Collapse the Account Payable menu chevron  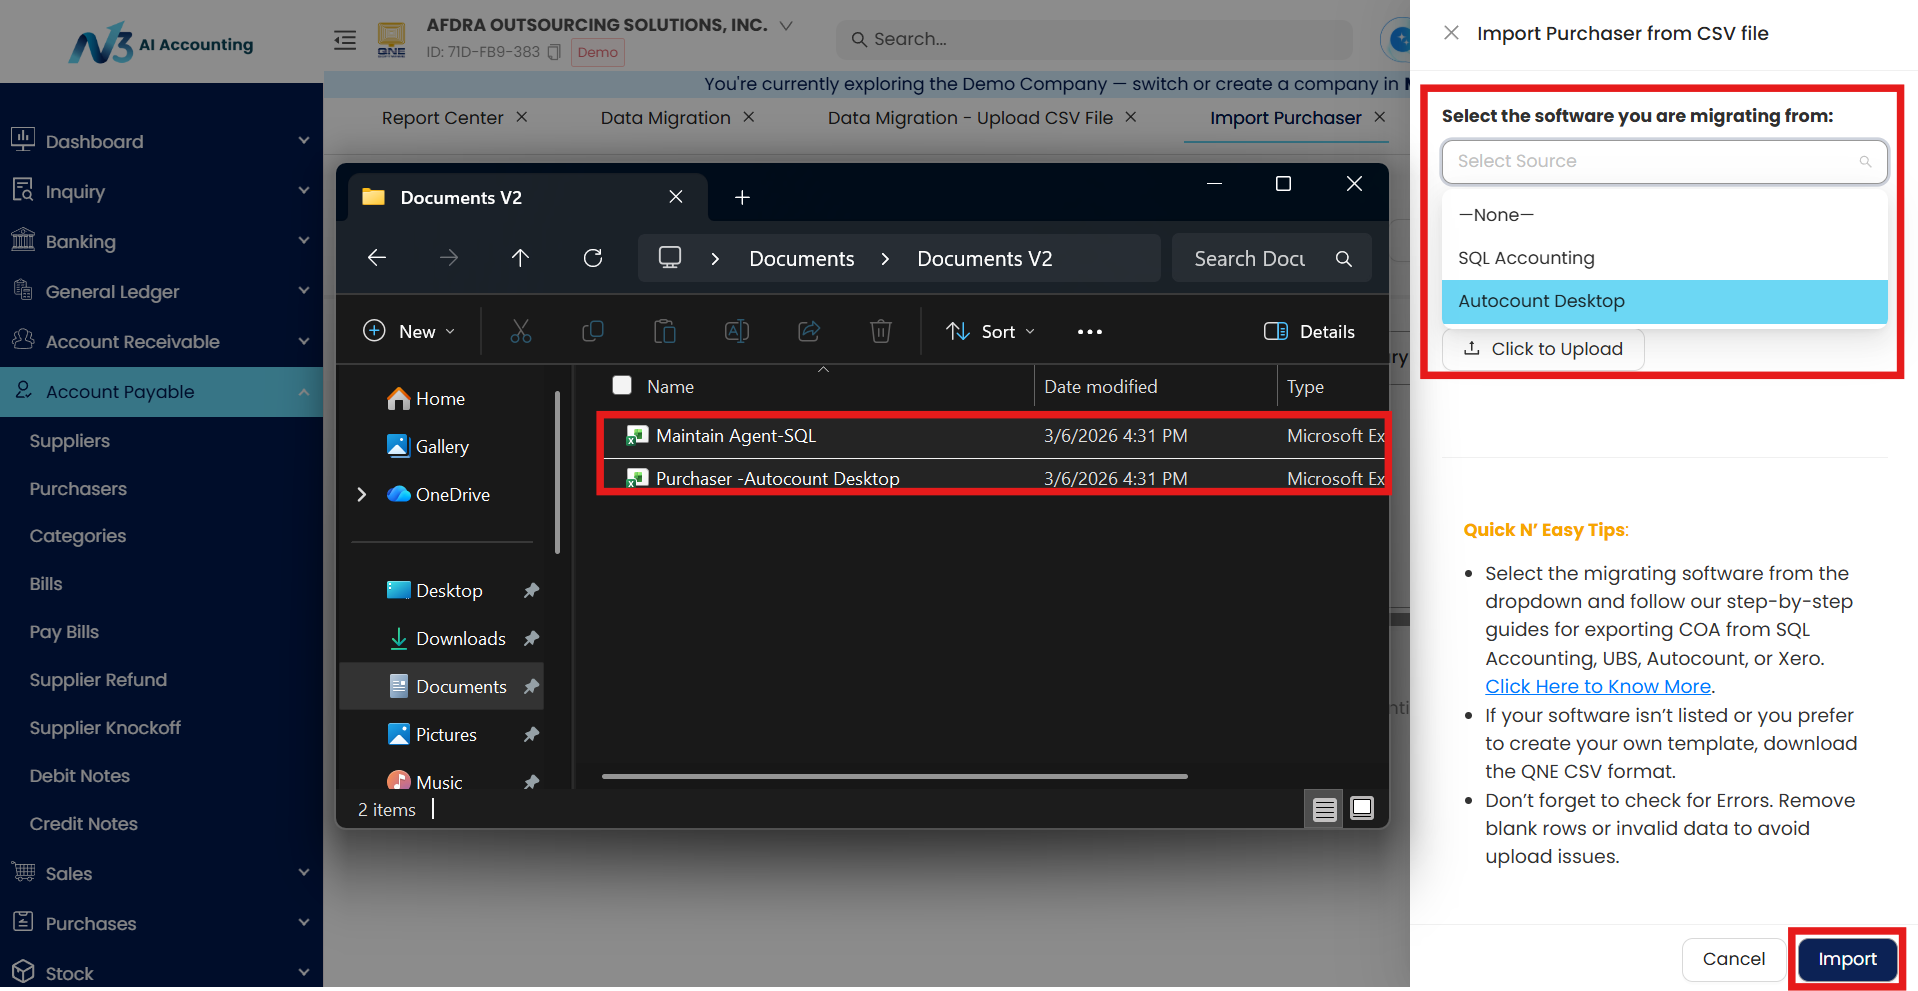click(x=304, y=392)
